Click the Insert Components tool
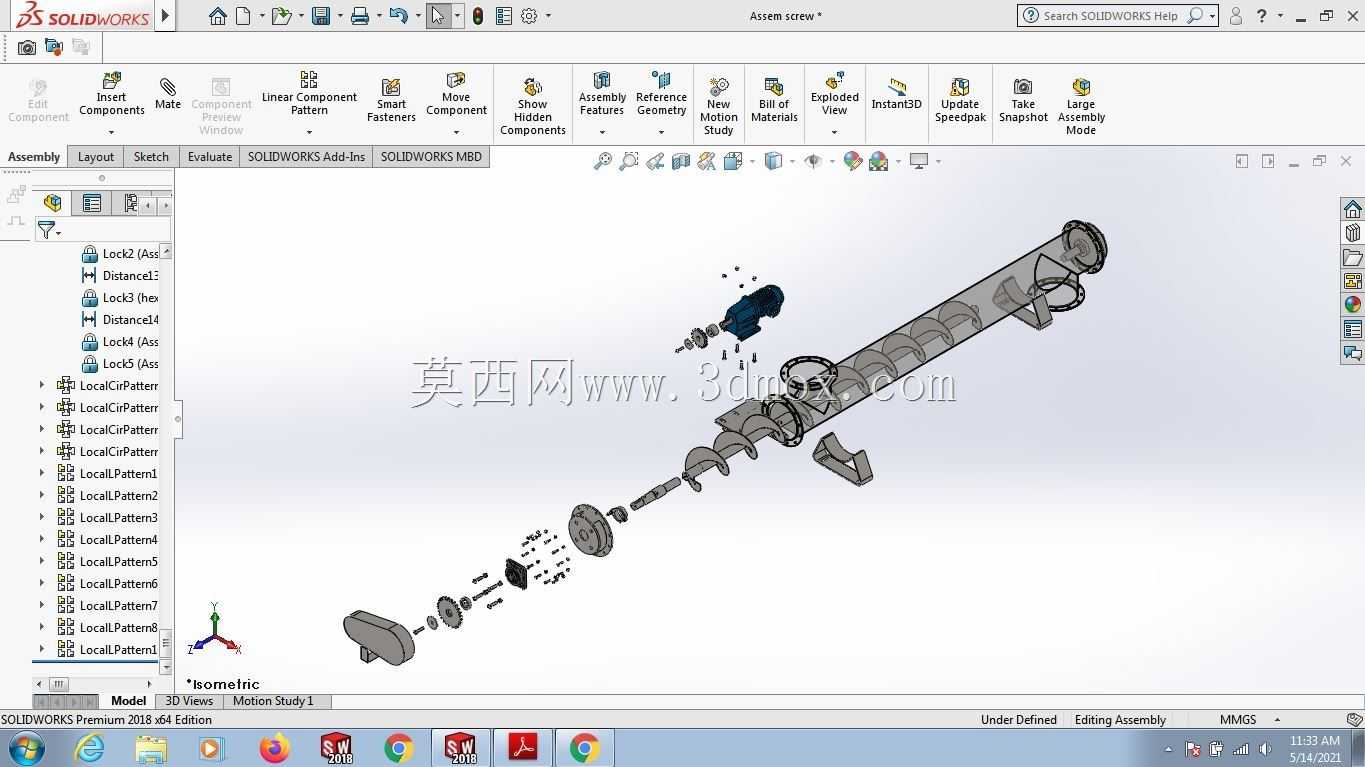This screenshot has height=767, width=1365. (111, 95)
